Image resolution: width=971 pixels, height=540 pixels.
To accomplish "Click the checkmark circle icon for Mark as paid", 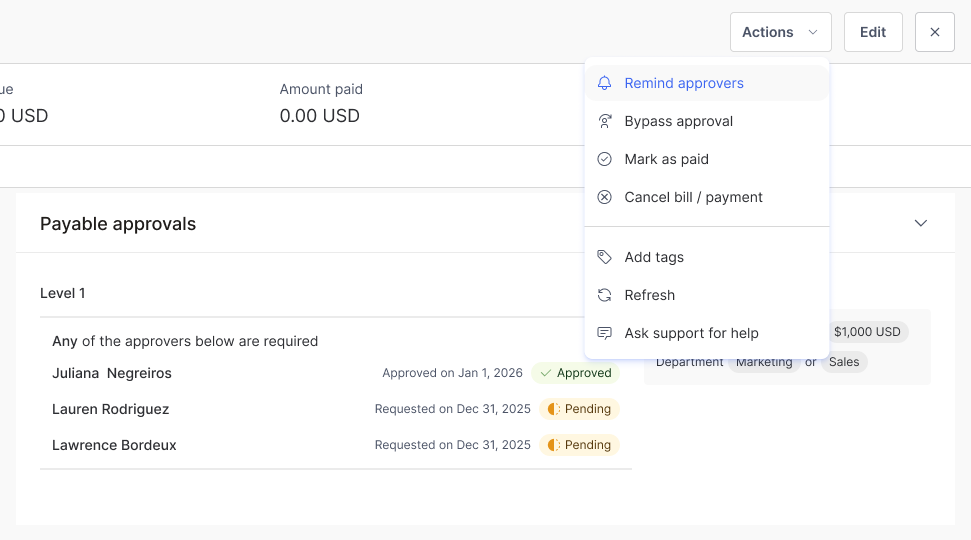I will point(604,160).
